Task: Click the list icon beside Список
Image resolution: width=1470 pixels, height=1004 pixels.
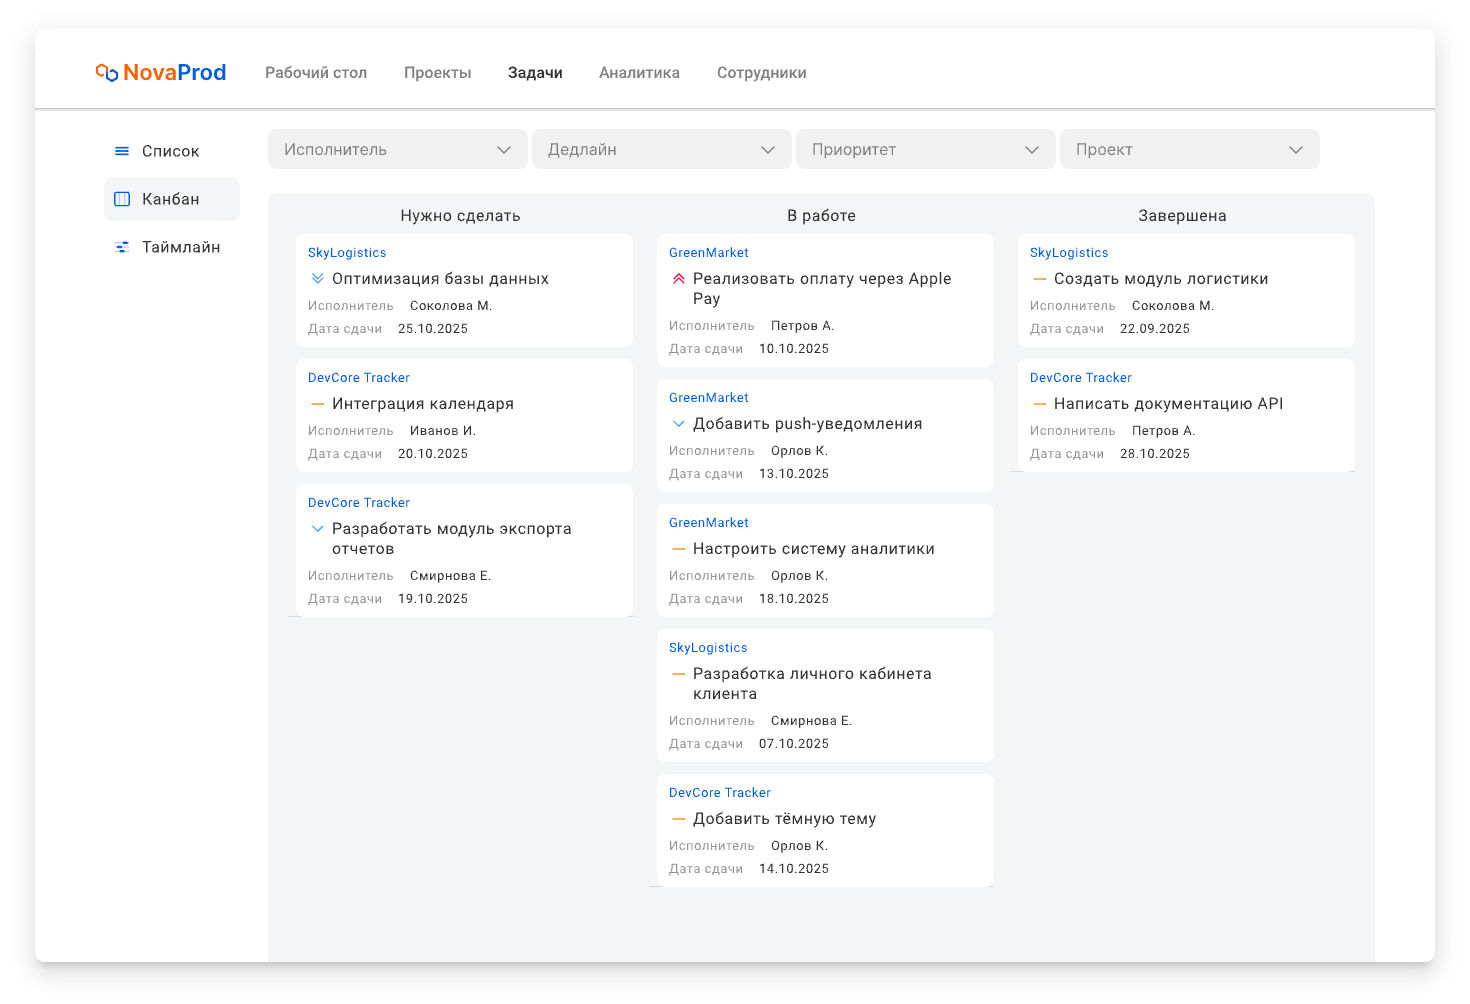Action: [122, 151]
